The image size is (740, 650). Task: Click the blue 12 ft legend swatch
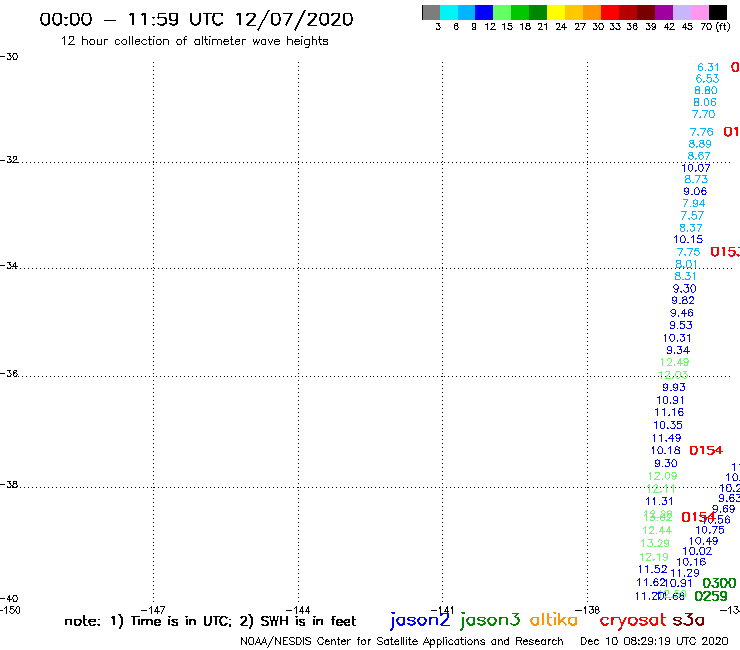click(484, 12)
